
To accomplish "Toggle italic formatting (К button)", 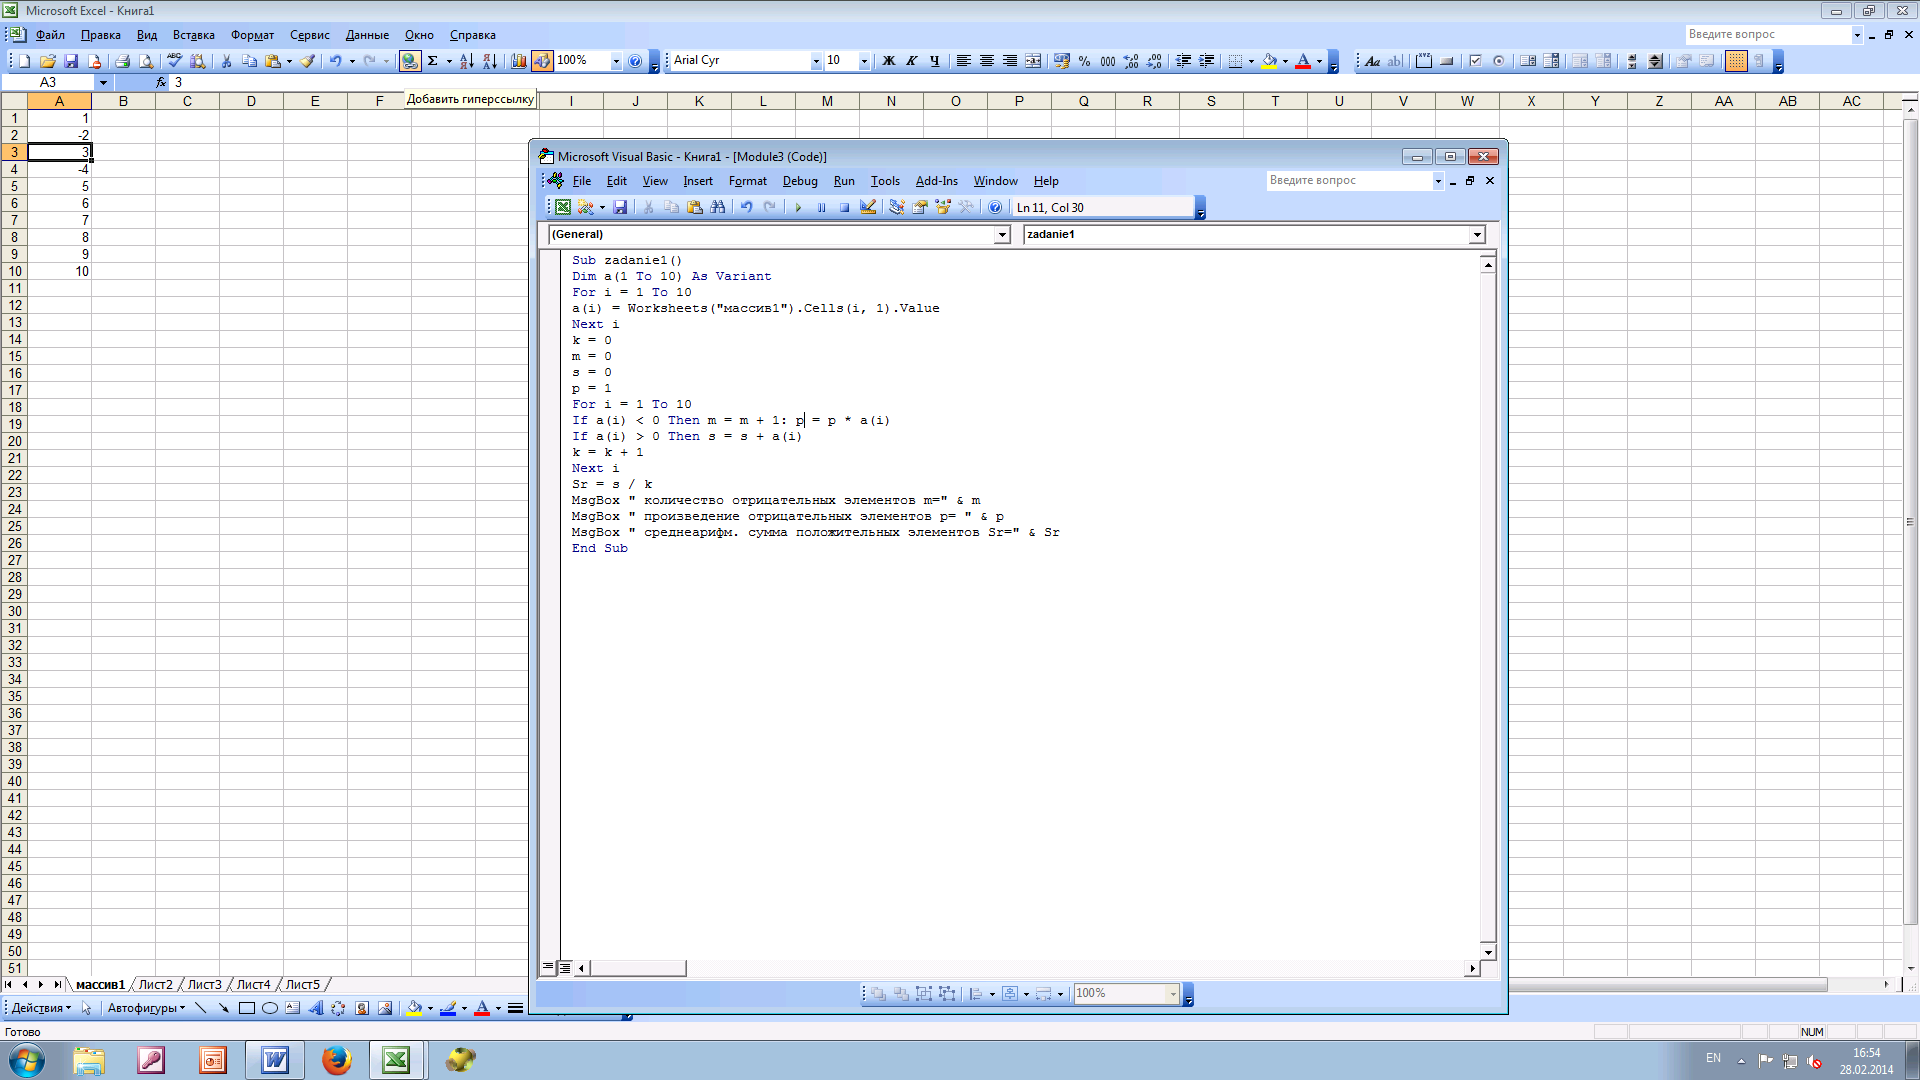I will pyautogui.click(x=911, y=61).
